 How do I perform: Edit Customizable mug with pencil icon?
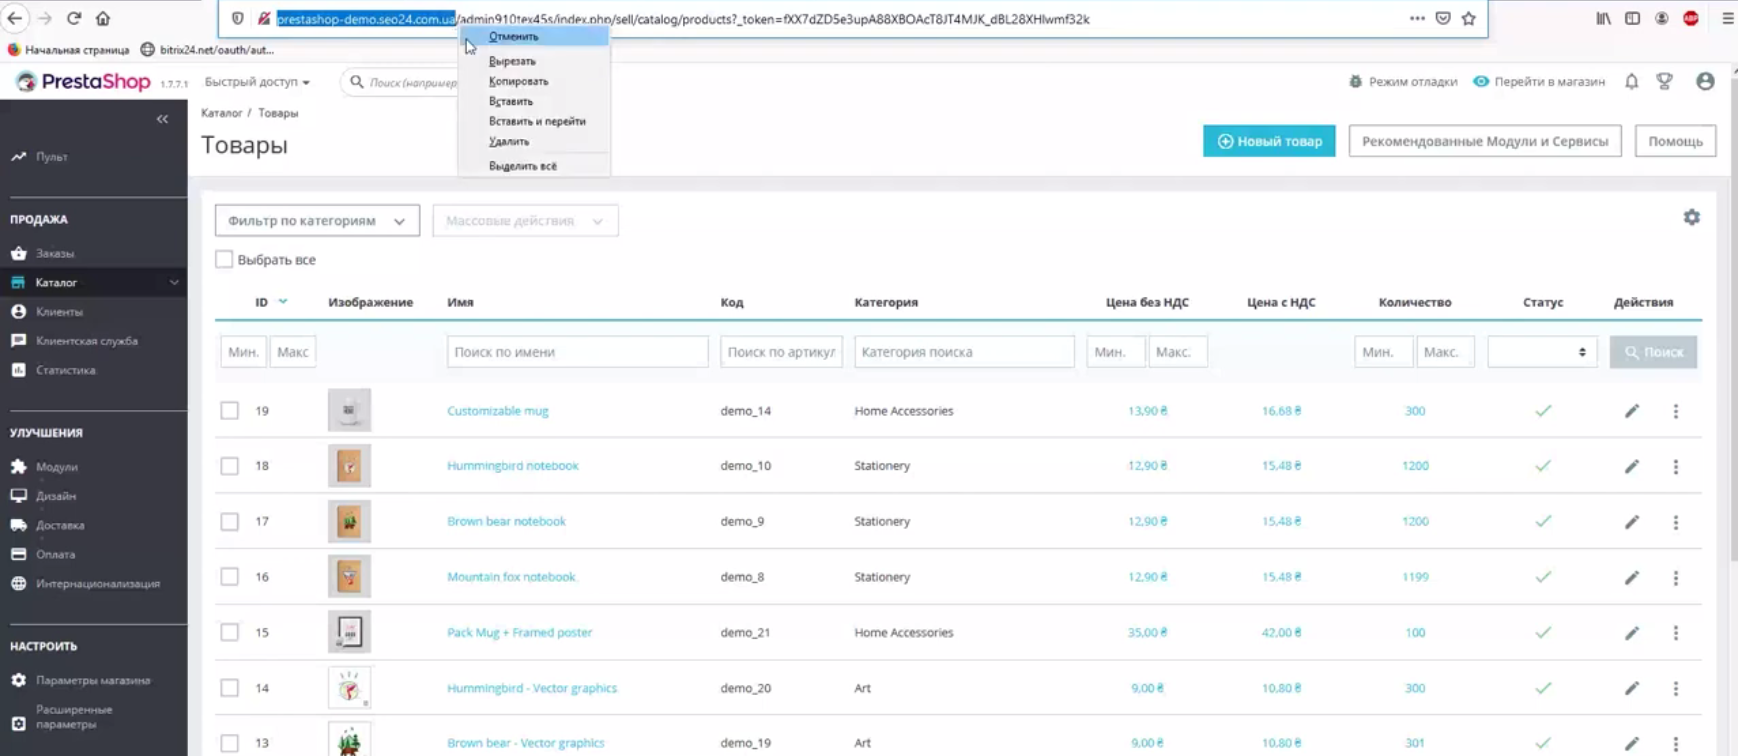coord(1631,411)
